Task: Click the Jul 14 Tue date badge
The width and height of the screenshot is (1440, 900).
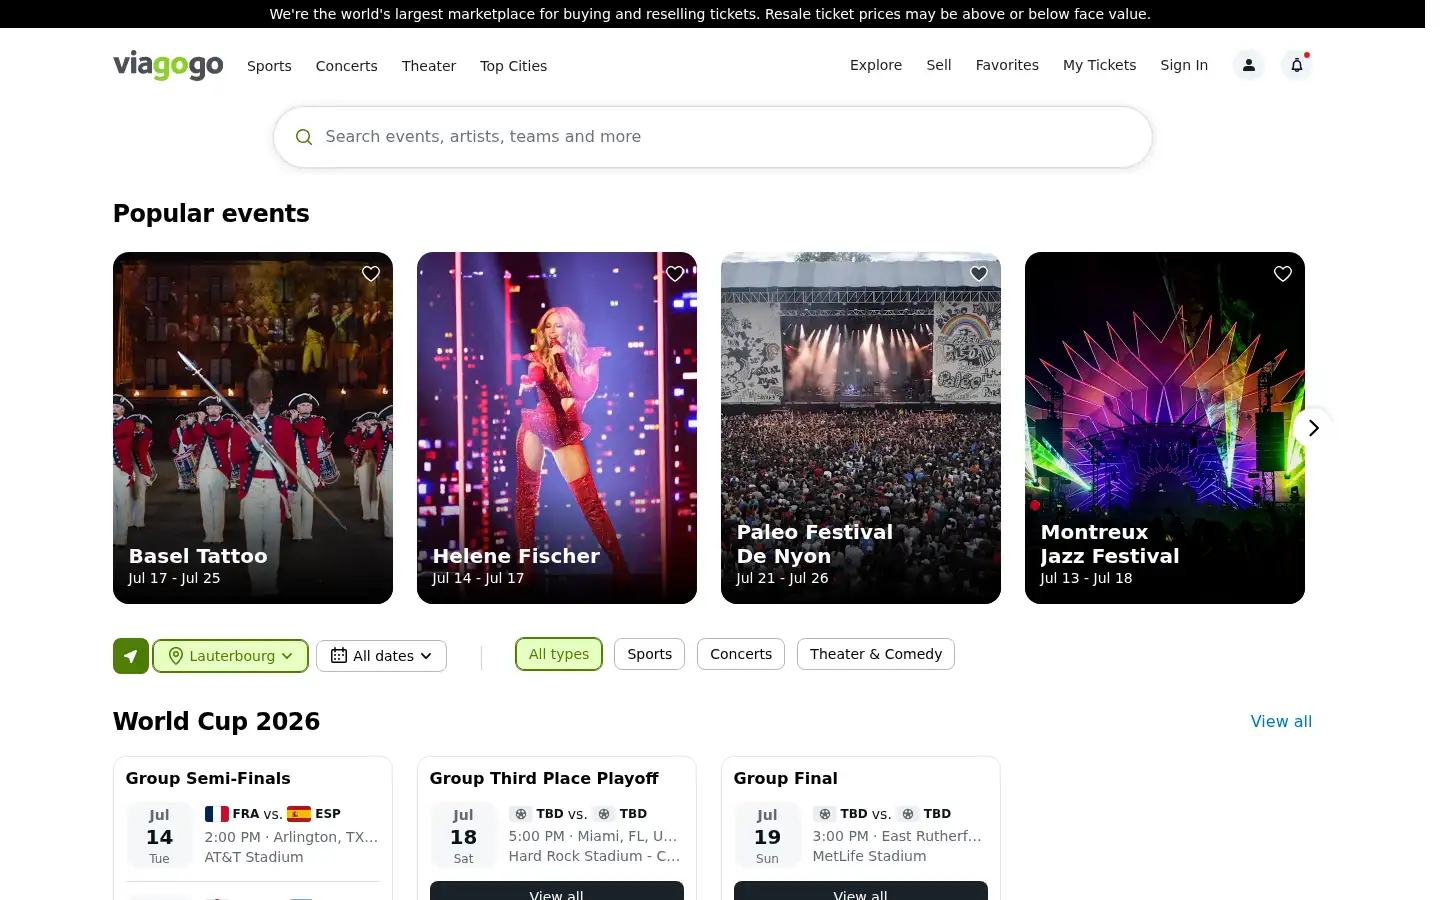Action: pos(159,836)
